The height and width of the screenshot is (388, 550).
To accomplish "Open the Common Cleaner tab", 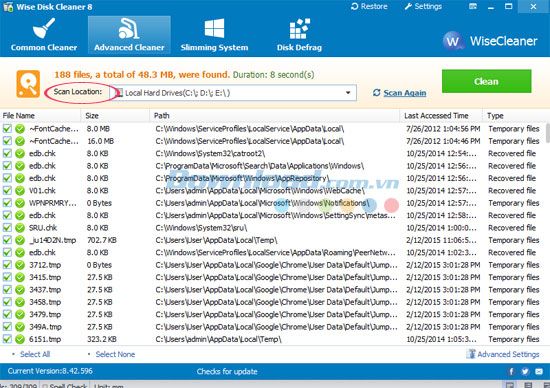I will pyautogui.click(x=44, y=35).
